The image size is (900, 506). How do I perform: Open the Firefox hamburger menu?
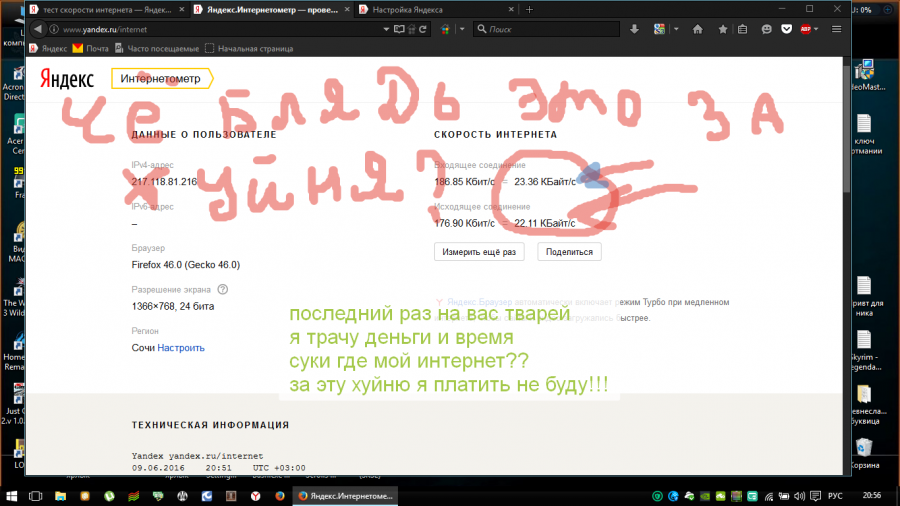[x=836, y=29]
